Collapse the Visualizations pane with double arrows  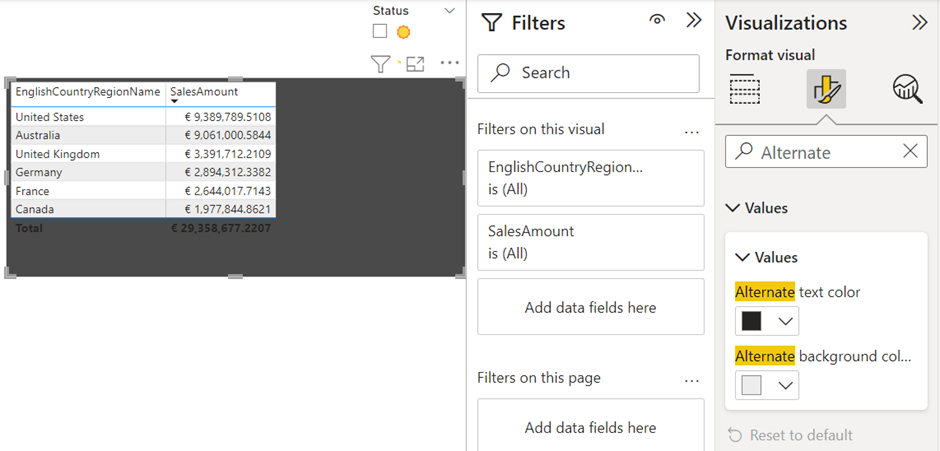(x=919, y=23)
